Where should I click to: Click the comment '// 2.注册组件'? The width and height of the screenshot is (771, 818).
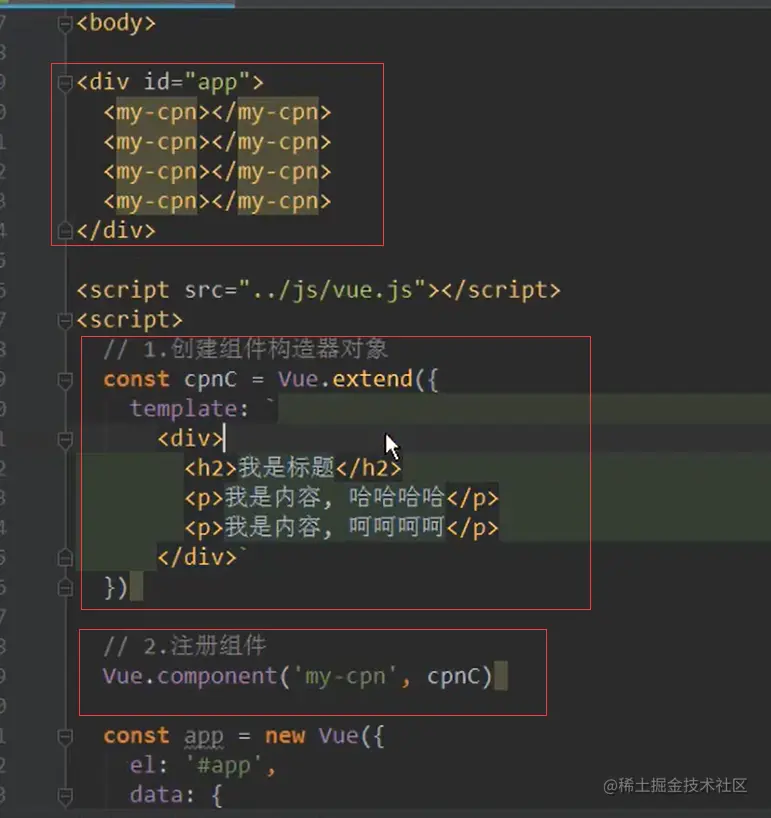[185, 646]
